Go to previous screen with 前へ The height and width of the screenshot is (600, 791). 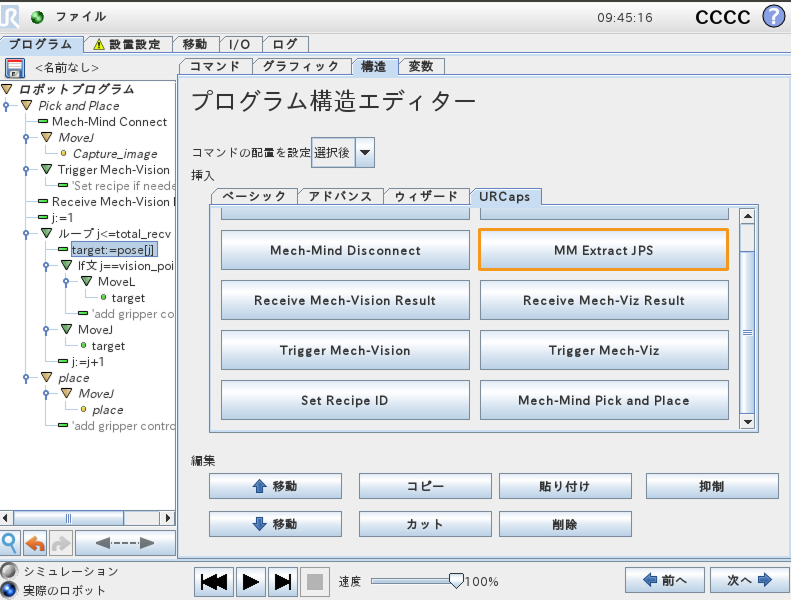pyautogui.click(x=665, y=580)
